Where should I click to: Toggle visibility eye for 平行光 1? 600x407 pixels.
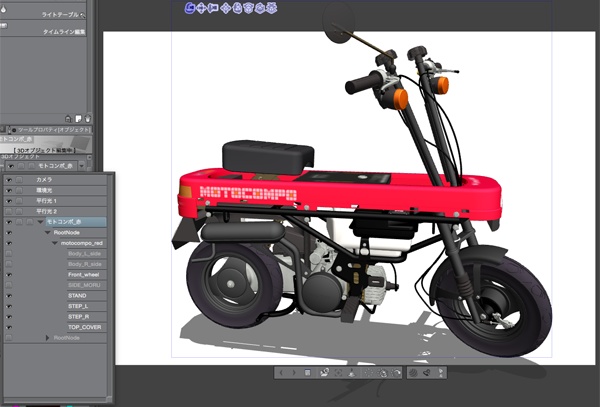coord(9,201)
